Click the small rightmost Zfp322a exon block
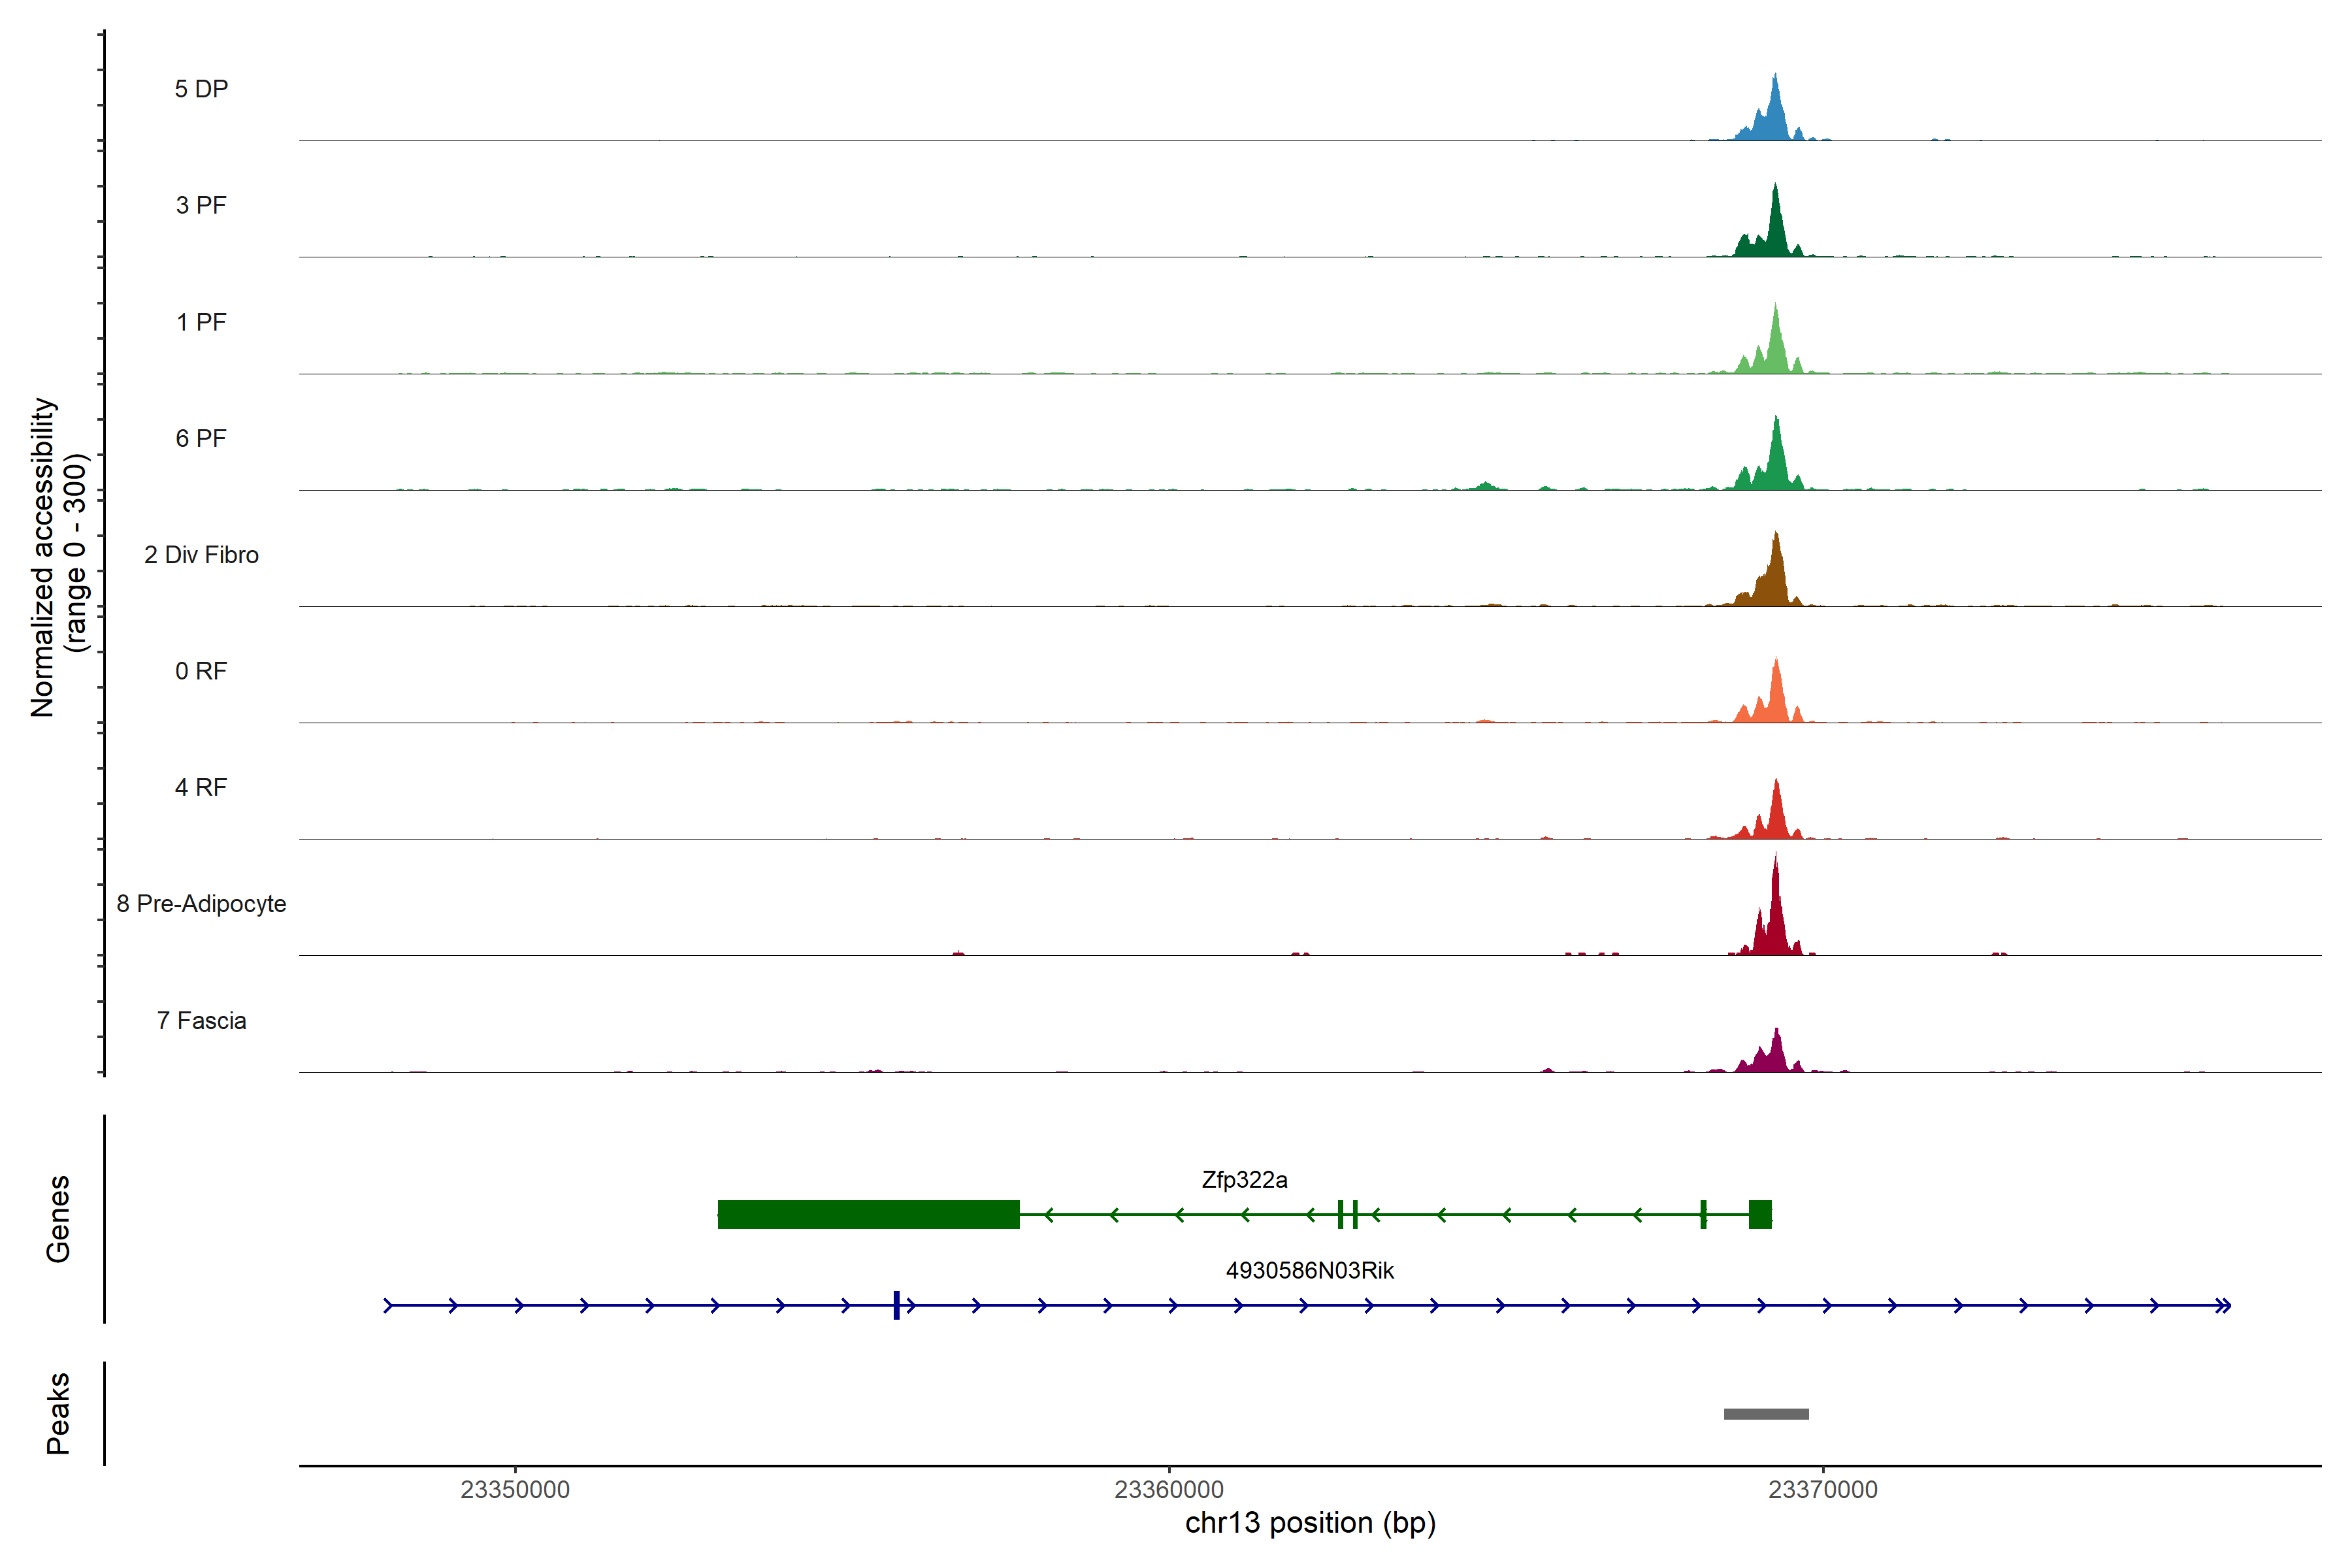Image resolution: width=2352 pixels, height=1568 pixels. coord(1760,1214)
